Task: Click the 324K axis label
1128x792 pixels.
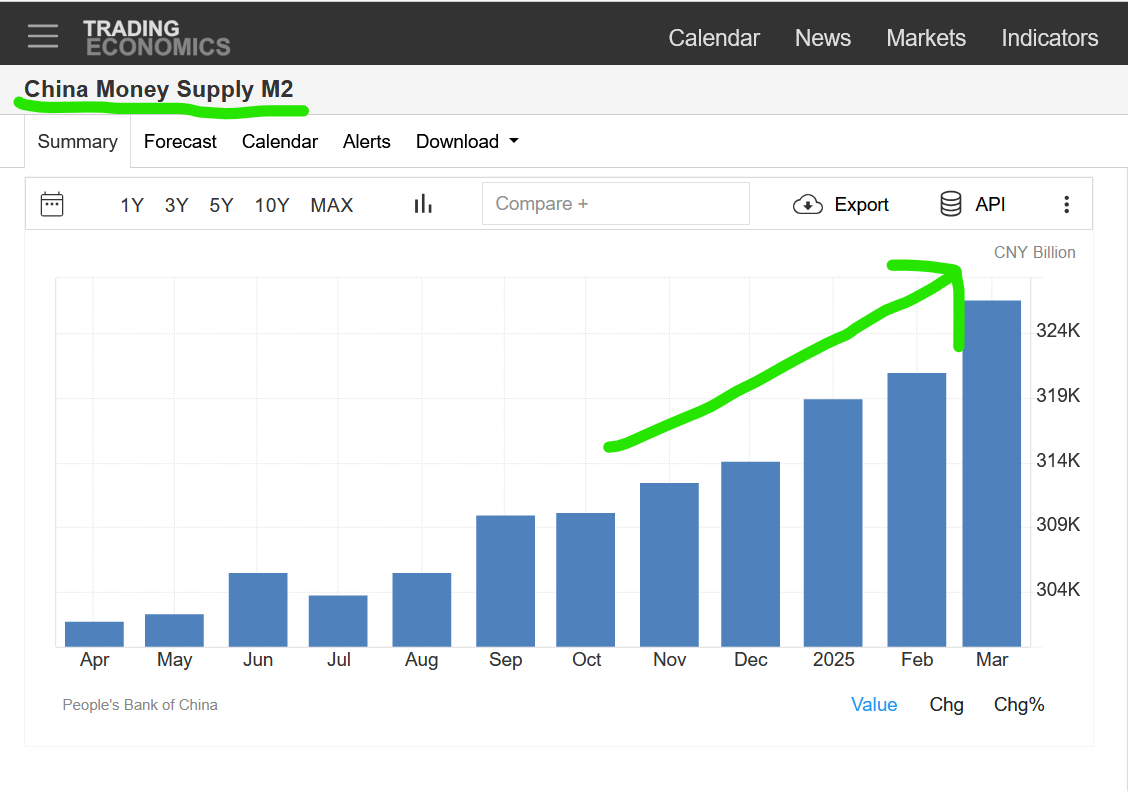Action: point(1058,331)
